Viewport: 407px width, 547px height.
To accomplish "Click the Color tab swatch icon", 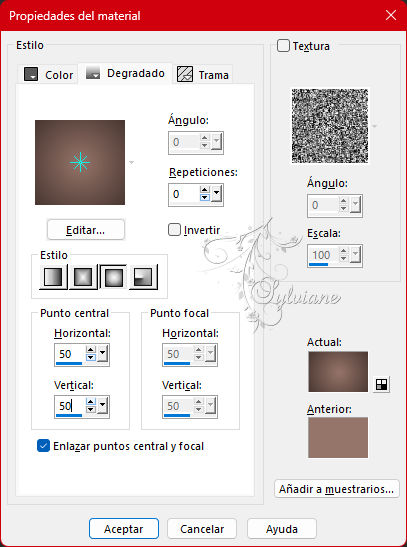I will click(31, 74).
